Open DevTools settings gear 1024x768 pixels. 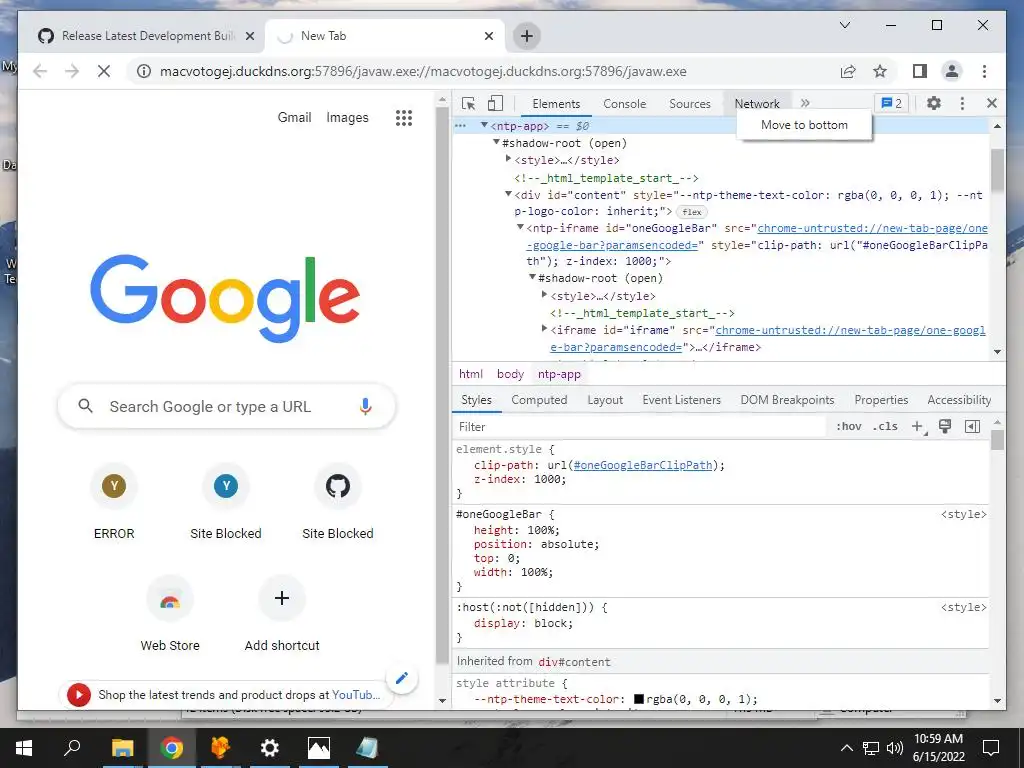point(934,103)
